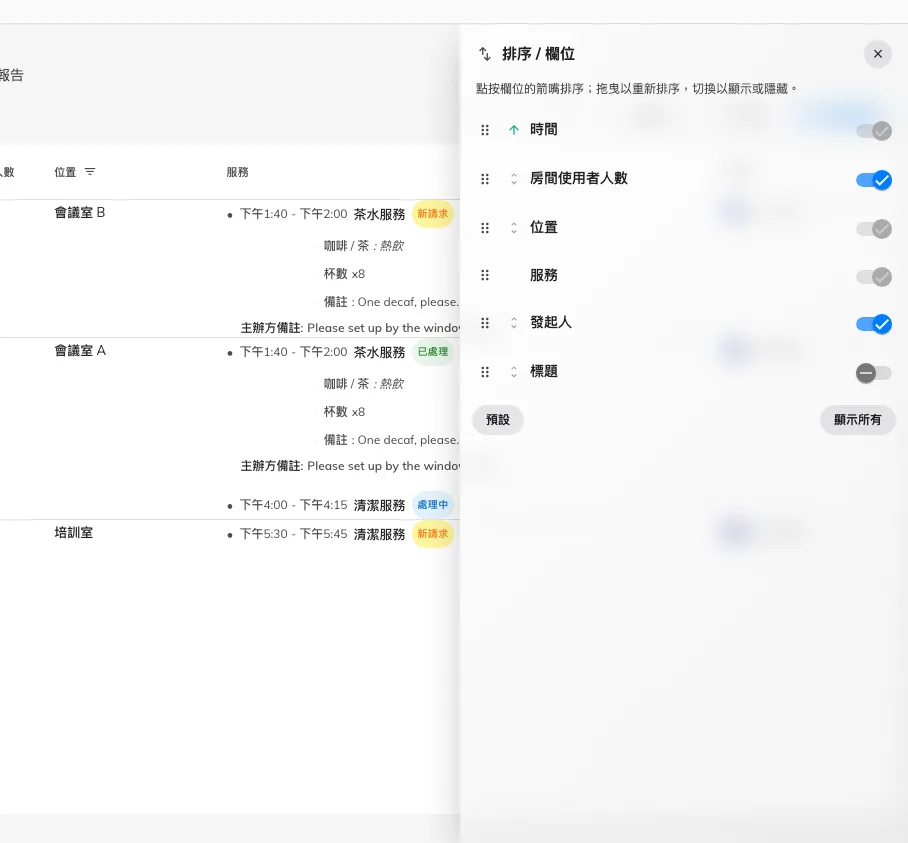Click 茶水服務 entry in 會議室 A row
This screenshot has width=908, height=843.
click(323, 352)
